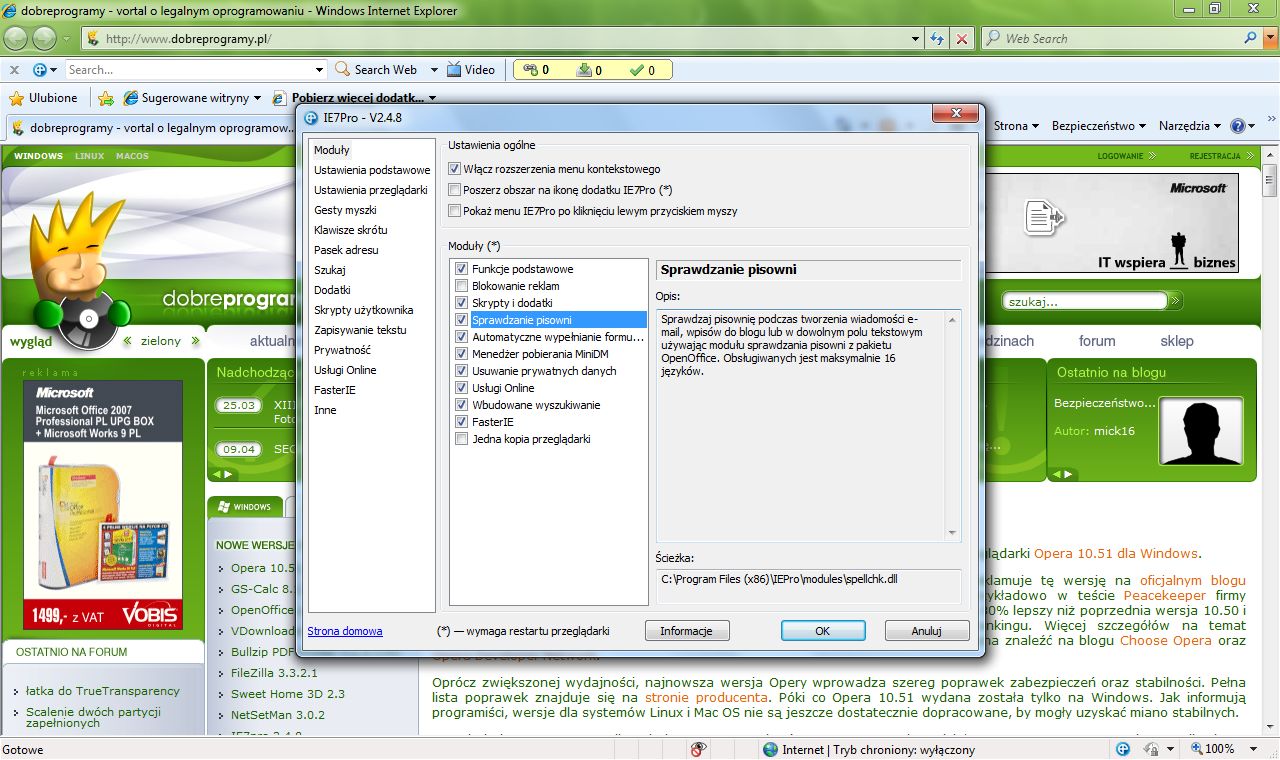Screen dimensions: 1280x760
Task: Click the IE7Pro logo icon in search toolbar
Action: [40, 70]
